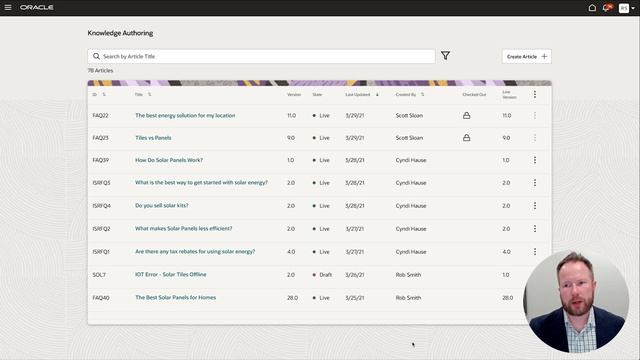Viewport: 640px width, 360px height.
Task: Click version 28.0 in FAQ40 row
Action: [x=292, y=298]
